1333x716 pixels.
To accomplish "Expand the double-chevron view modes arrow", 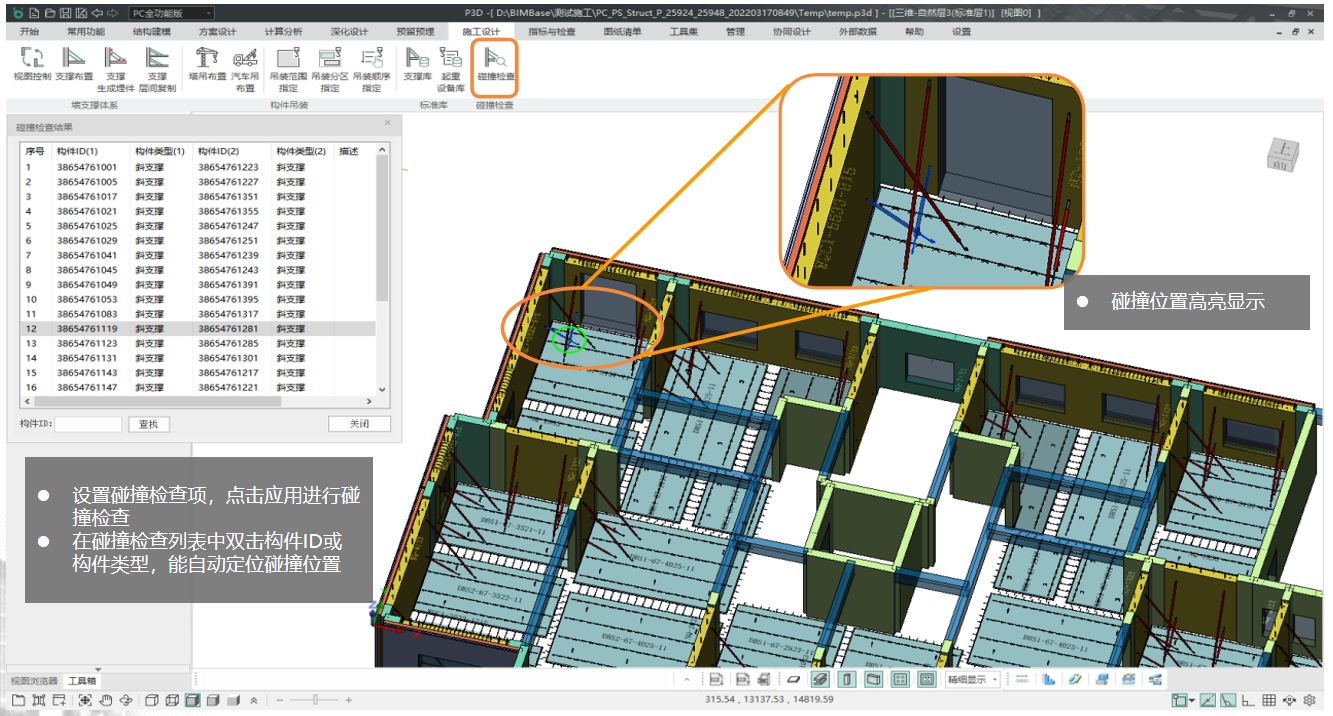I will pos(254,700).
